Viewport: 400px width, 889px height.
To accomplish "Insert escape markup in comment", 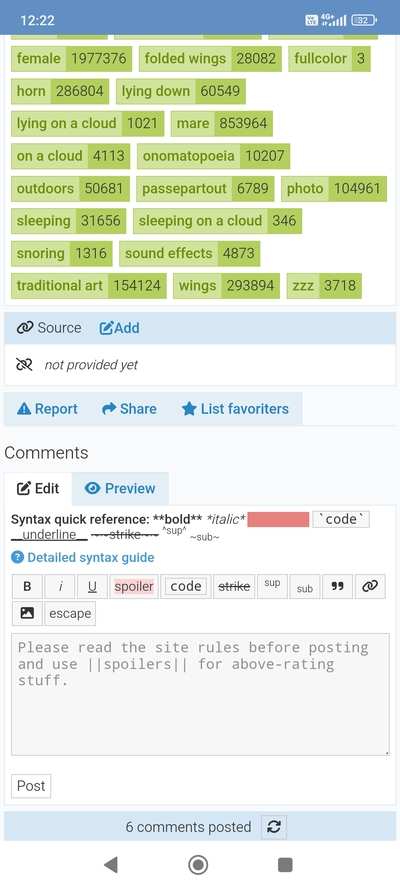I will tap(70, 613).
